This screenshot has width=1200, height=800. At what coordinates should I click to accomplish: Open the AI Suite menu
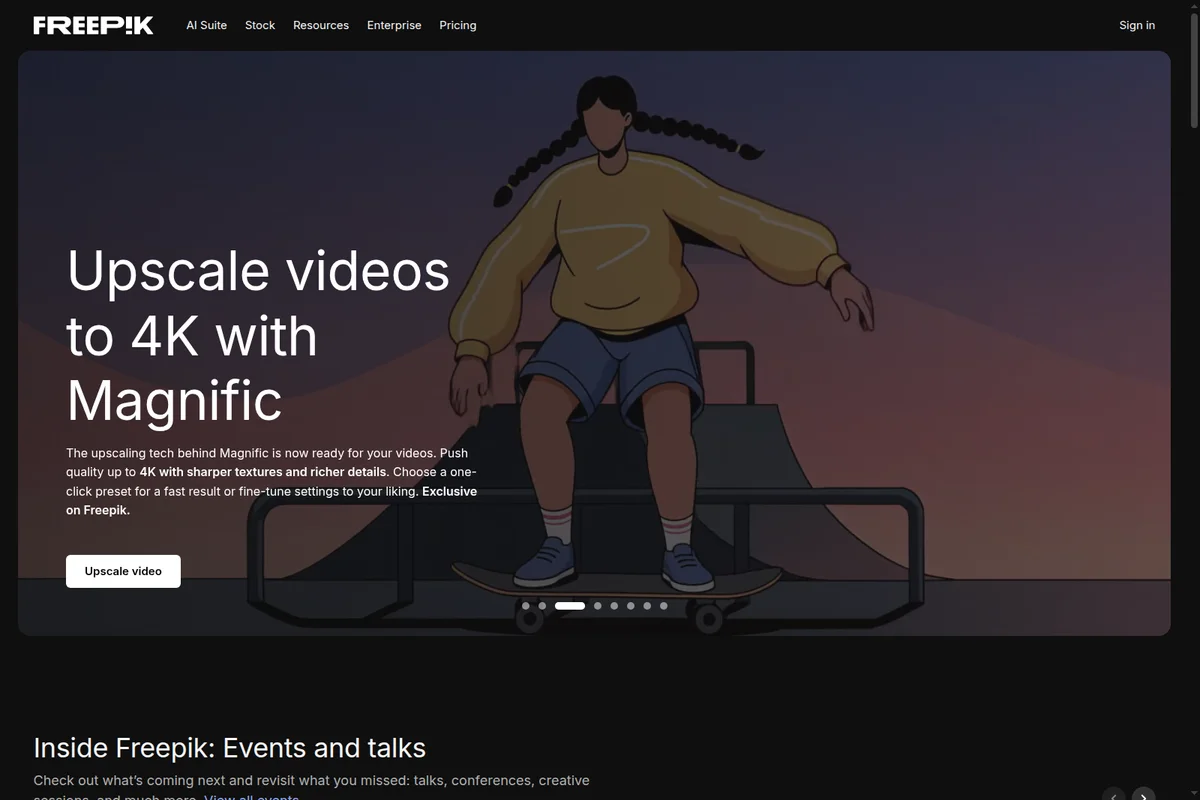tap(206, 25)
